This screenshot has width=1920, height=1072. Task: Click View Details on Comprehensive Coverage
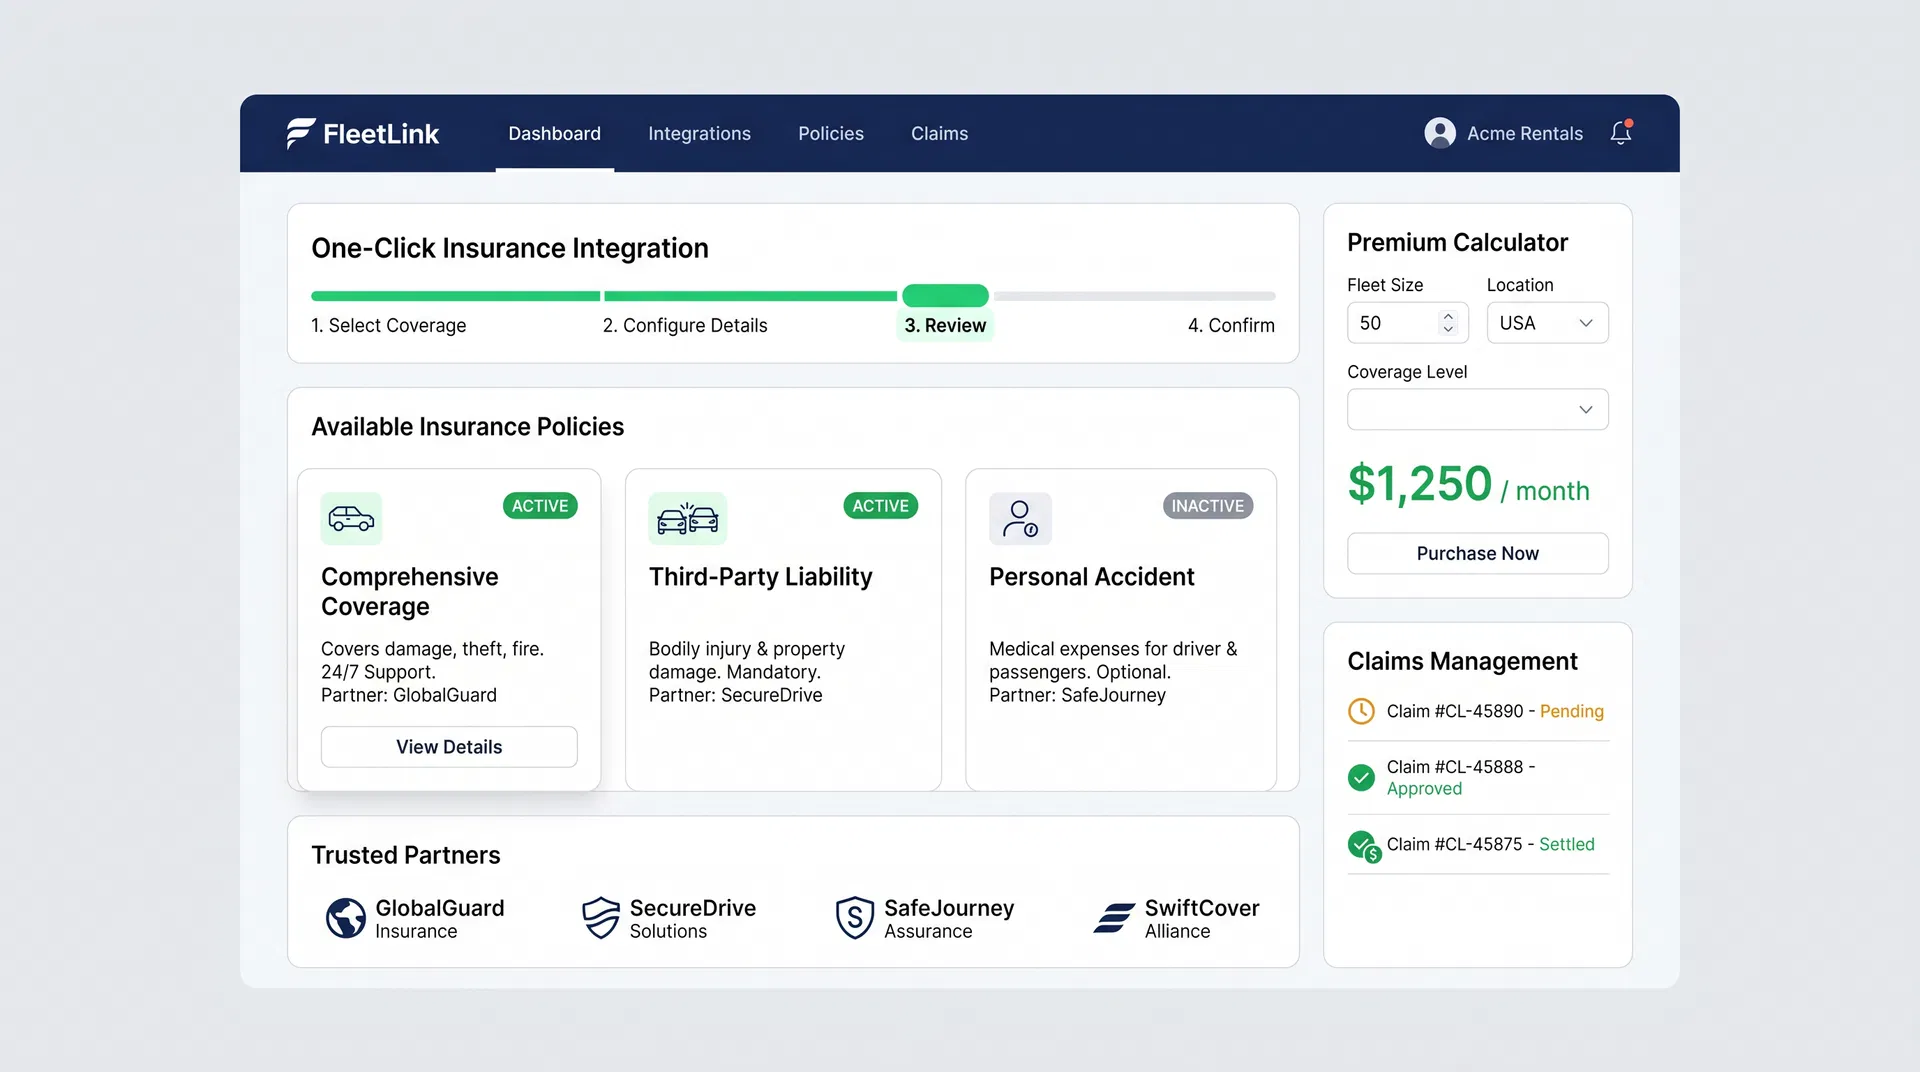[x=448, y=746]
